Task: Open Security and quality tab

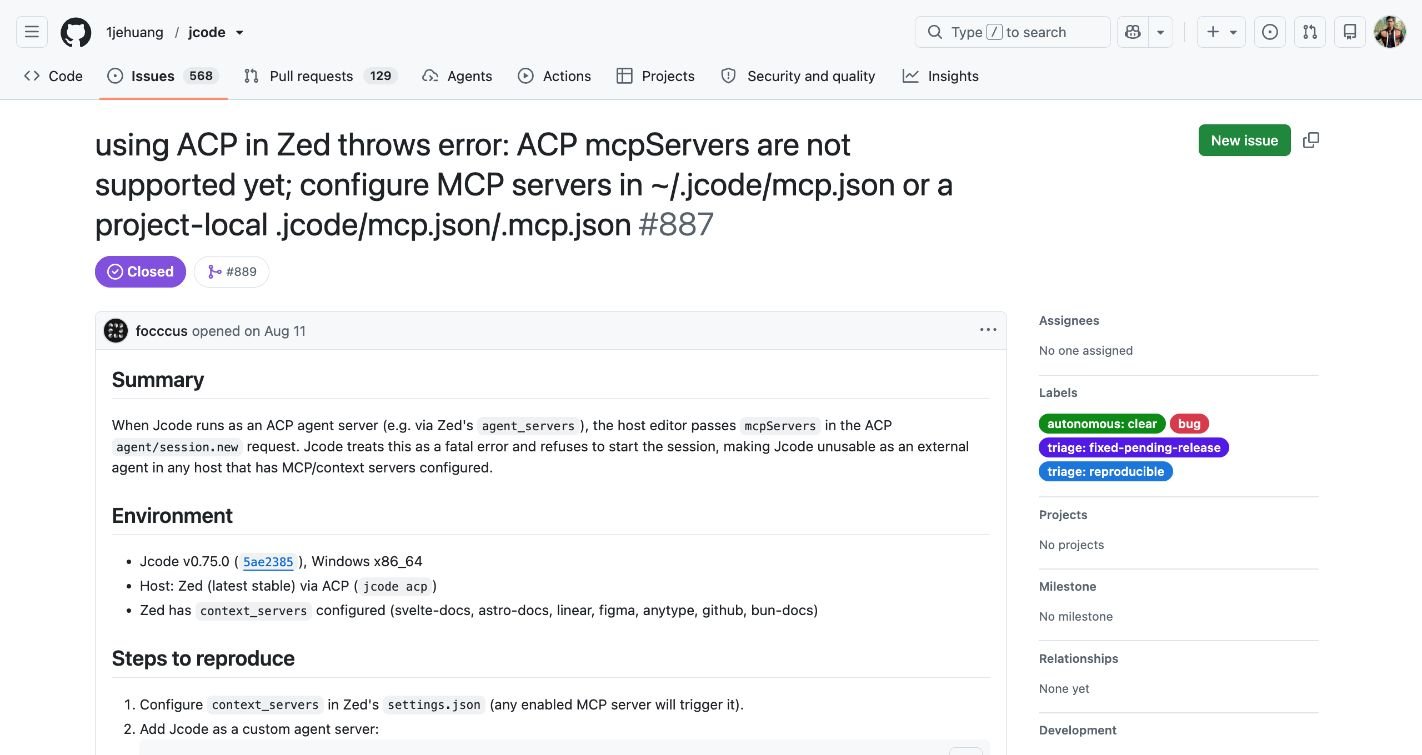Action: pyautogui.click(x=798, y=76)
